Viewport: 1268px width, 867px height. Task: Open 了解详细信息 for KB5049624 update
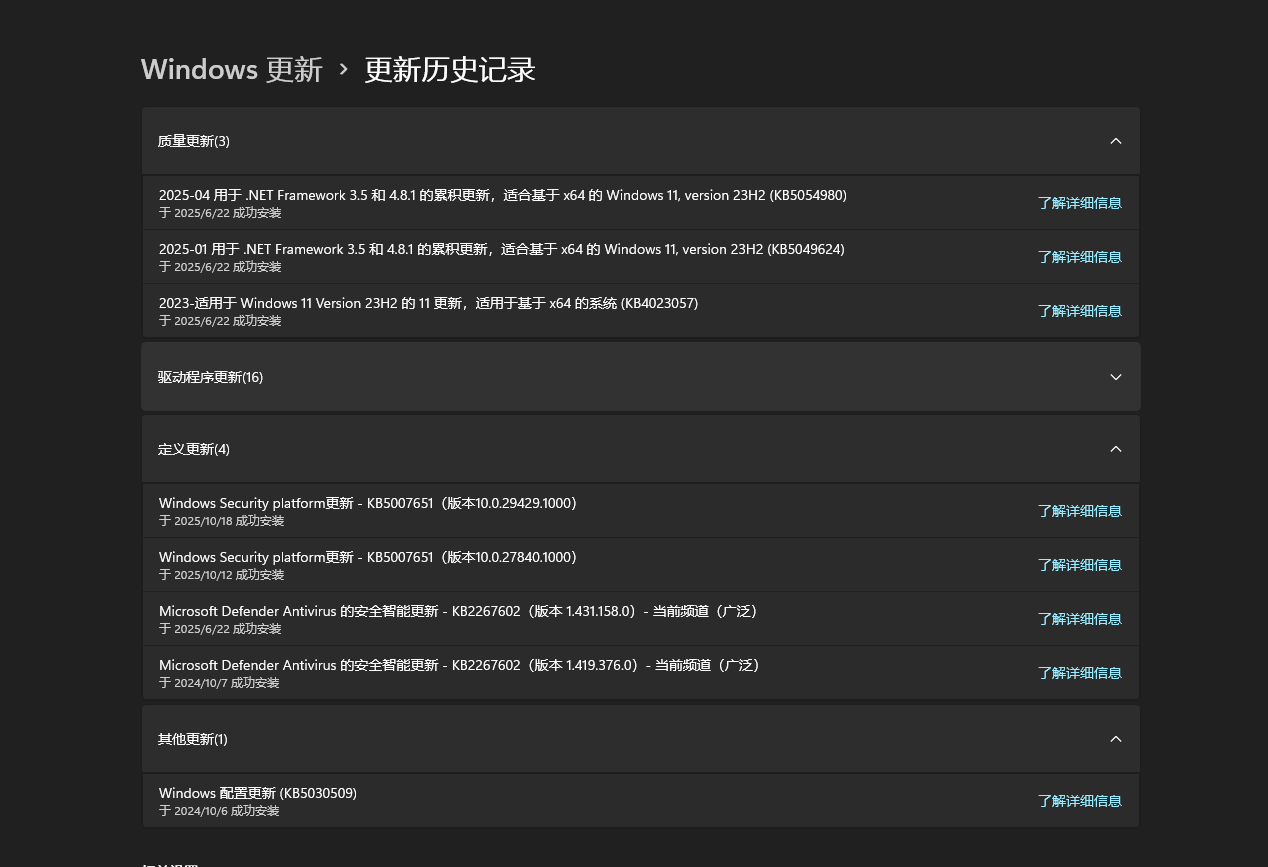[1079, 257]
